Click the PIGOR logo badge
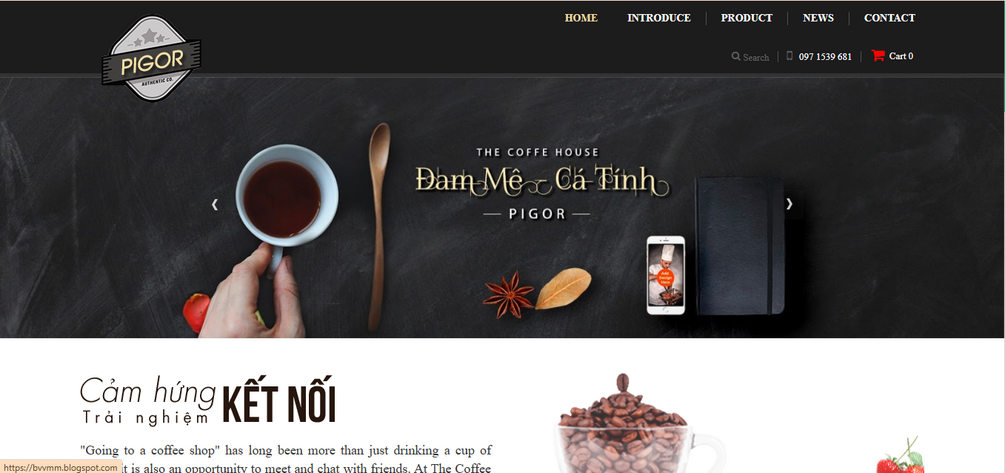The width and height of the screenshot is (1005, 473). click(x=151, y=58)
